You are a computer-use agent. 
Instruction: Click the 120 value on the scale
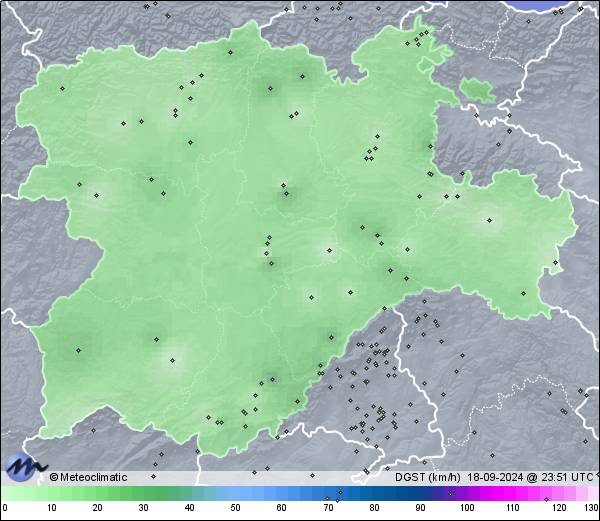pos(559,508)
